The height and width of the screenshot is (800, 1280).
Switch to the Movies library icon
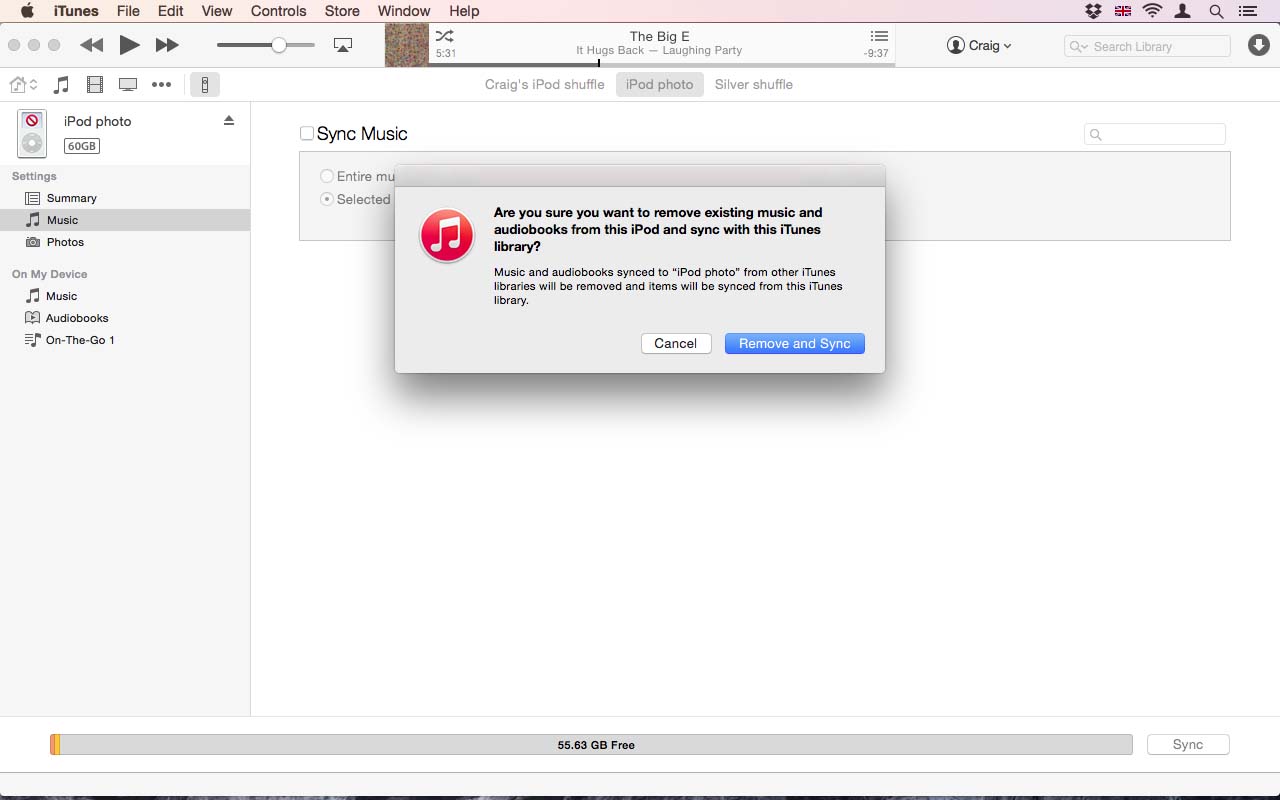[x=95, y=85]
